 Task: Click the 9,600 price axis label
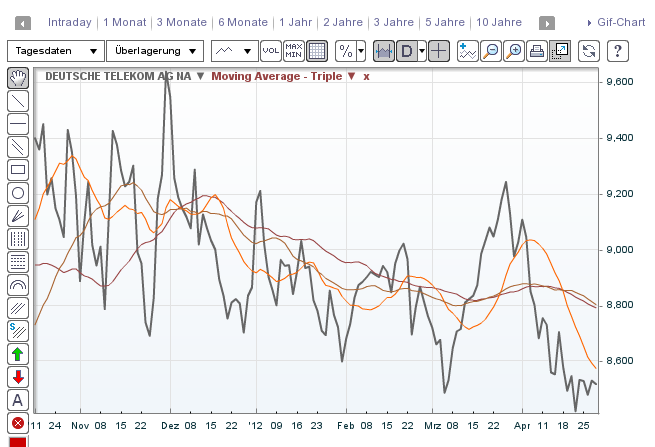pyautogui.click(x=619, y=82)
